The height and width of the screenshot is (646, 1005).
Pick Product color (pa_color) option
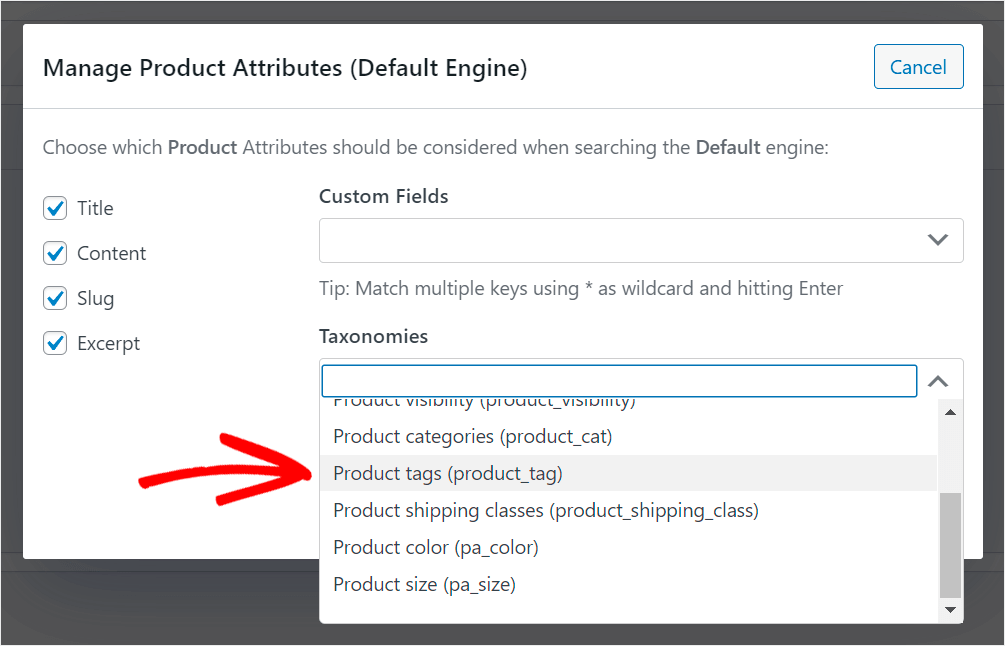[628, 548]
